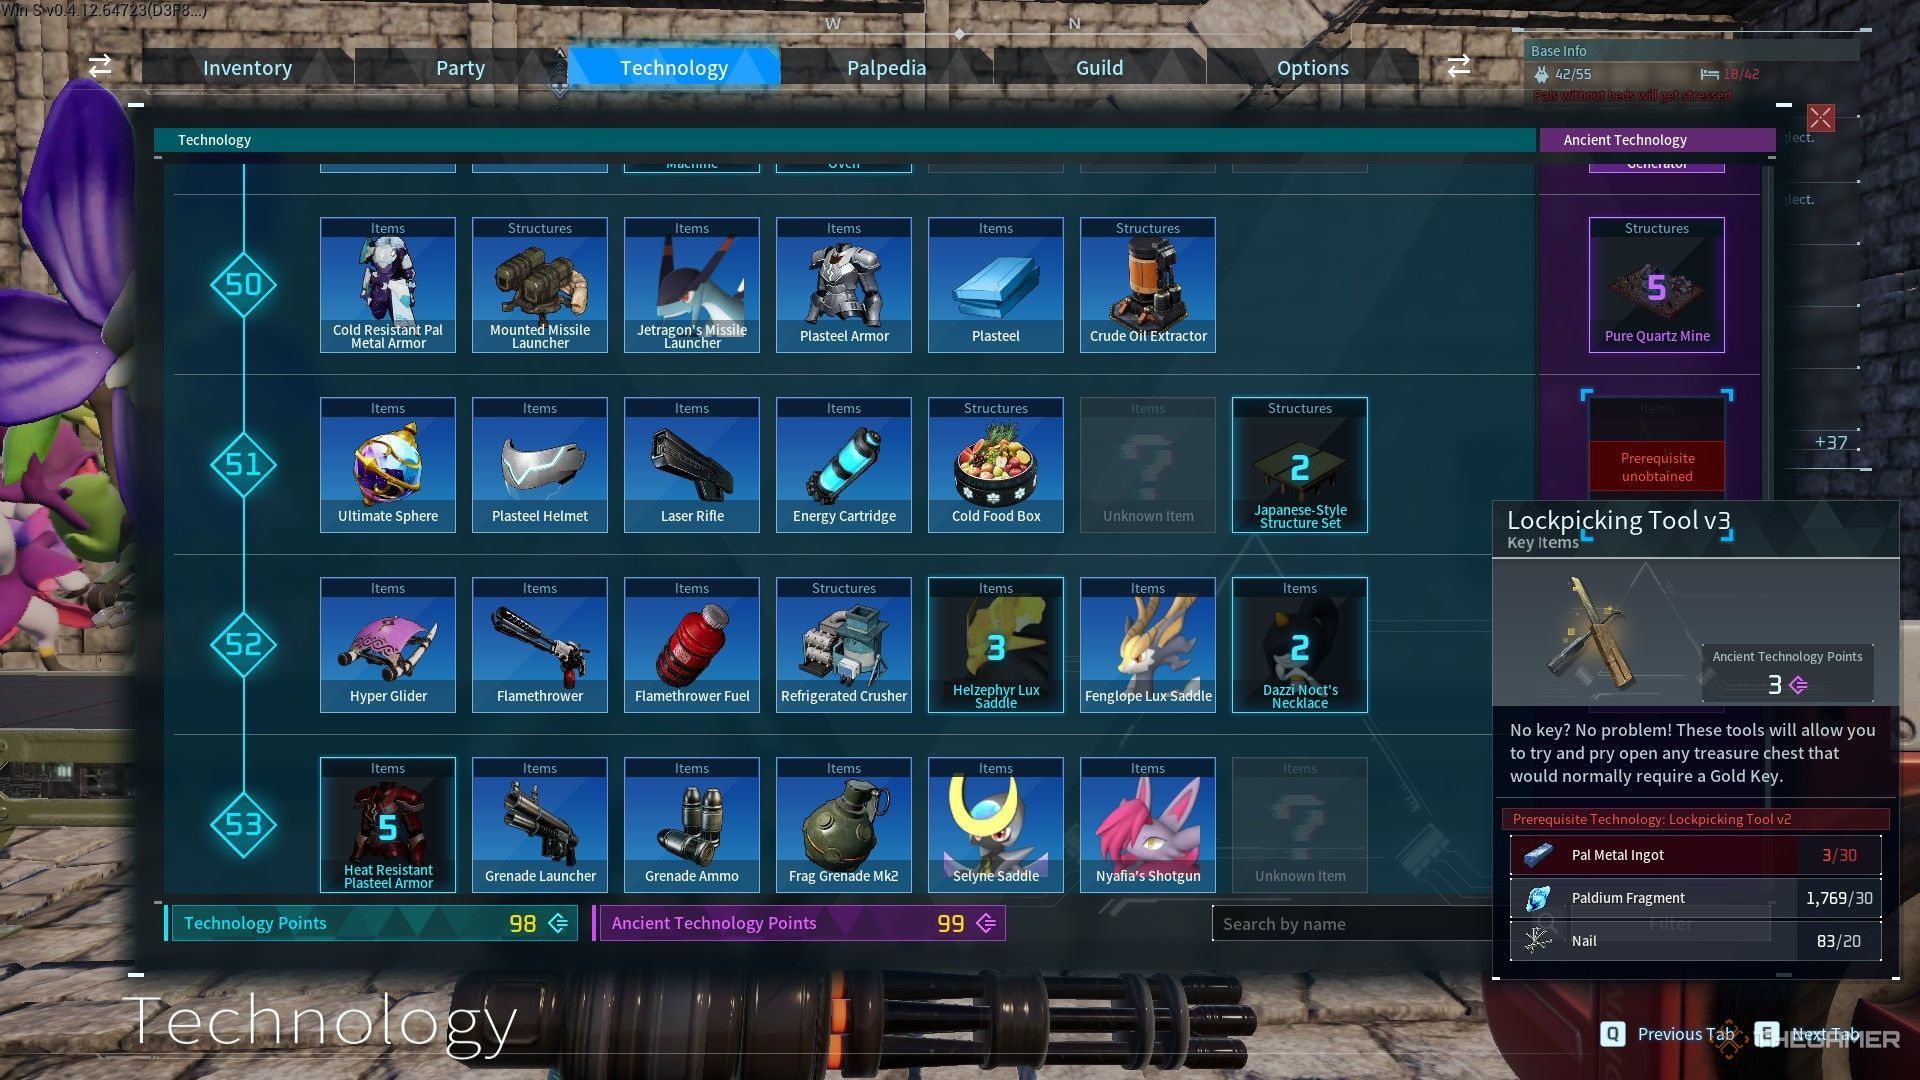Click the left page navigation arrow
Viewport: 1920px width, 1080px height.
[x=99, y=66]
